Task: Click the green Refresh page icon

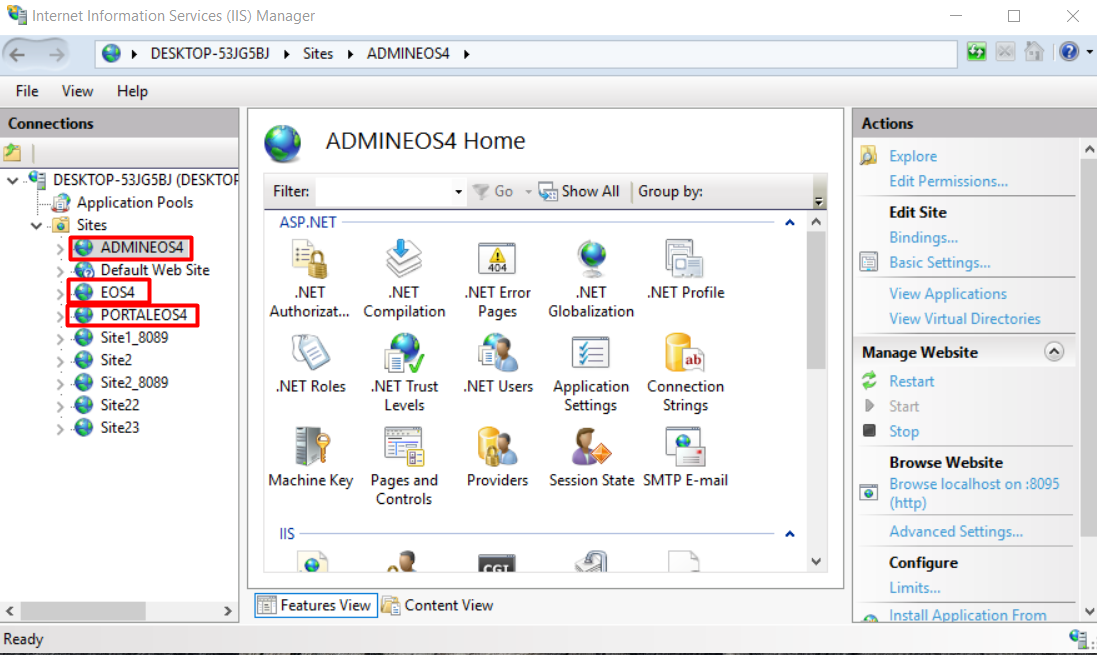Action: pyautogui.click(x=976, y=52)
